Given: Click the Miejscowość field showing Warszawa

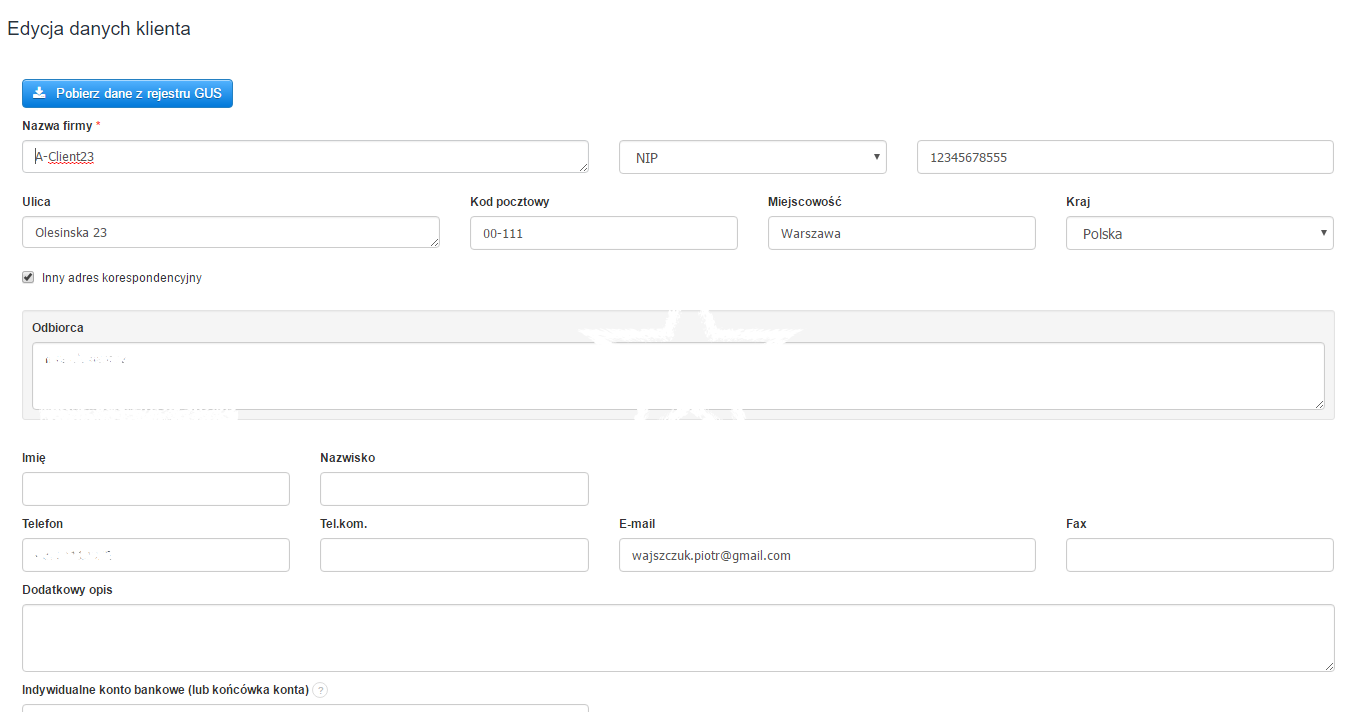Looking at the screenshot, I should click(x=901, y=233).
